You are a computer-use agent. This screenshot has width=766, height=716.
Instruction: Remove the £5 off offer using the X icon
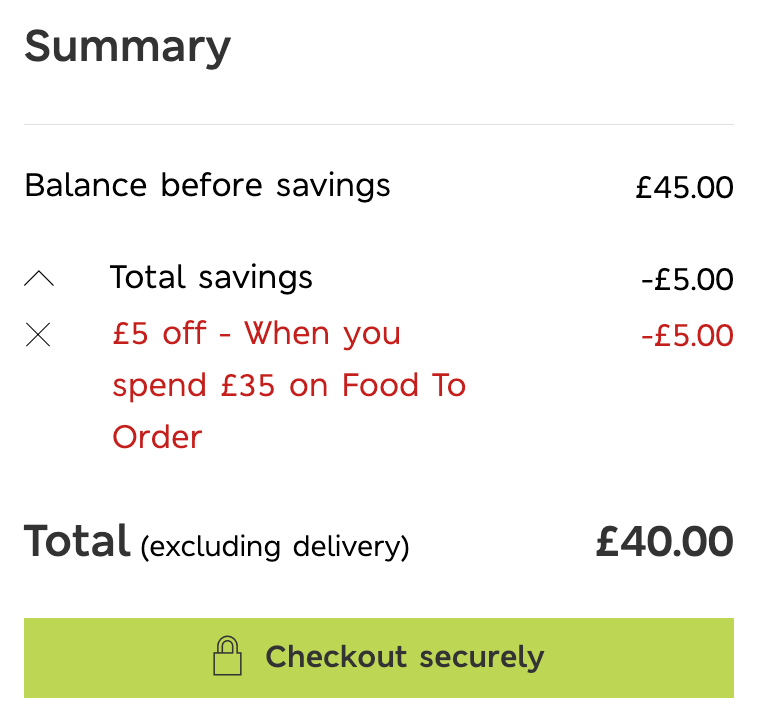pos(38,335)
